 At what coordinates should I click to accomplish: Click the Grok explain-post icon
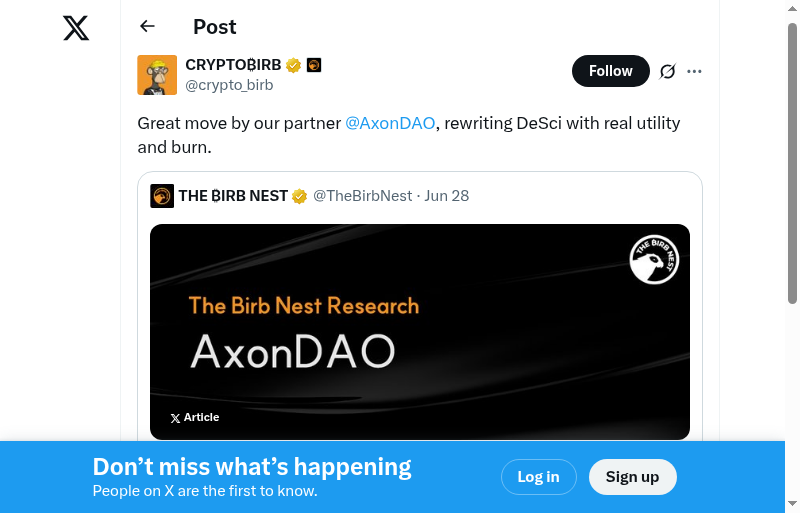click(668, 71)
